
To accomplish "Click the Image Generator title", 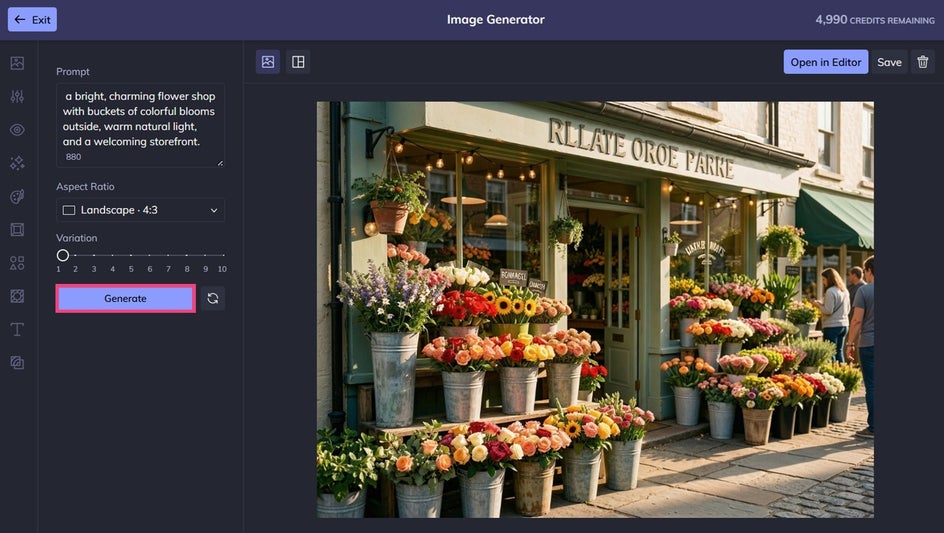I will pos(495,19).
